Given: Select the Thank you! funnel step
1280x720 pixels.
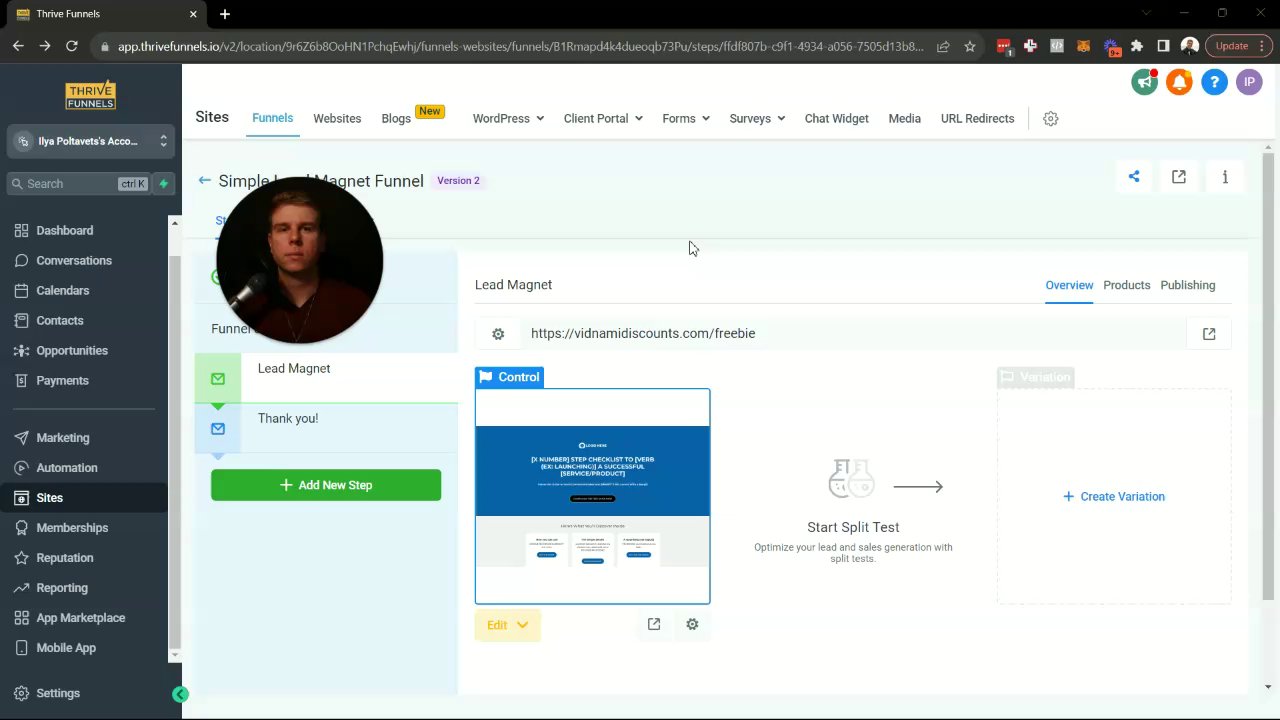Looking at the screenshot, I should pos(326,428).
